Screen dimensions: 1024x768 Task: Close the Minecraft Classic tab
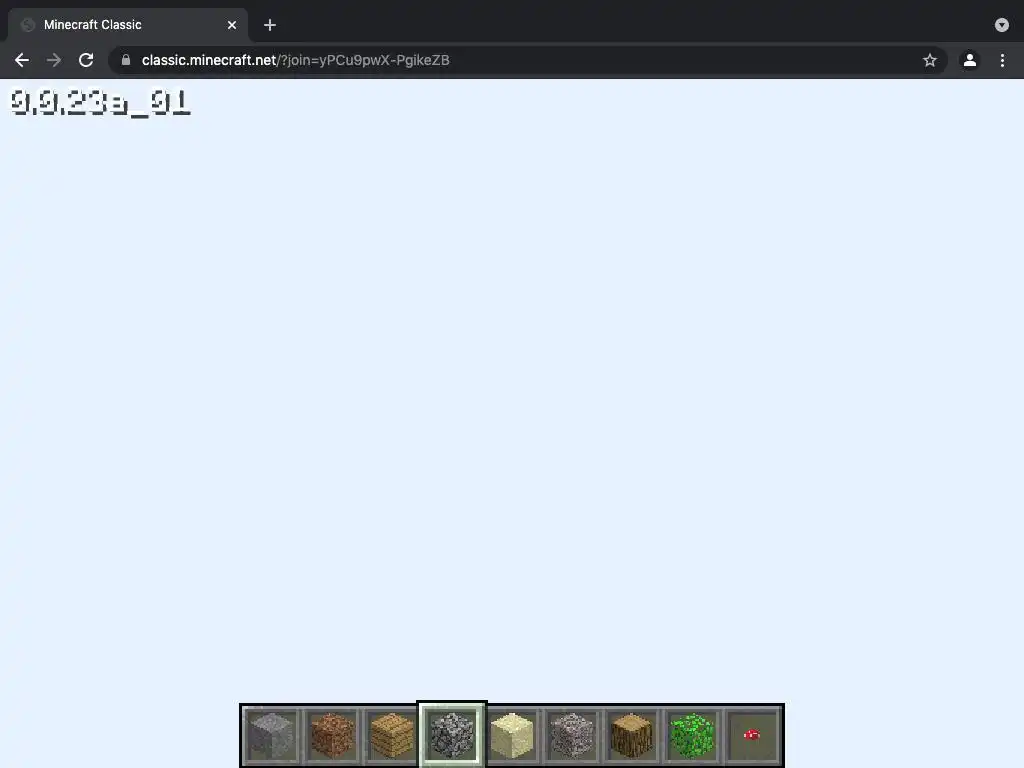coord(232,25)
